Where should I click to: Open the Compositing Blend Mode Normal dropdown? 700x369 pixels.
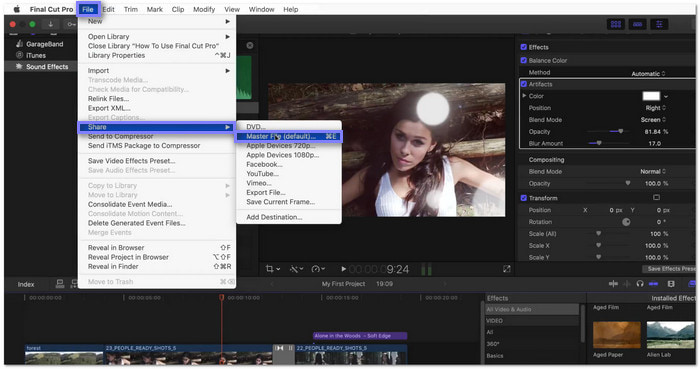click(x=653, y=171)
